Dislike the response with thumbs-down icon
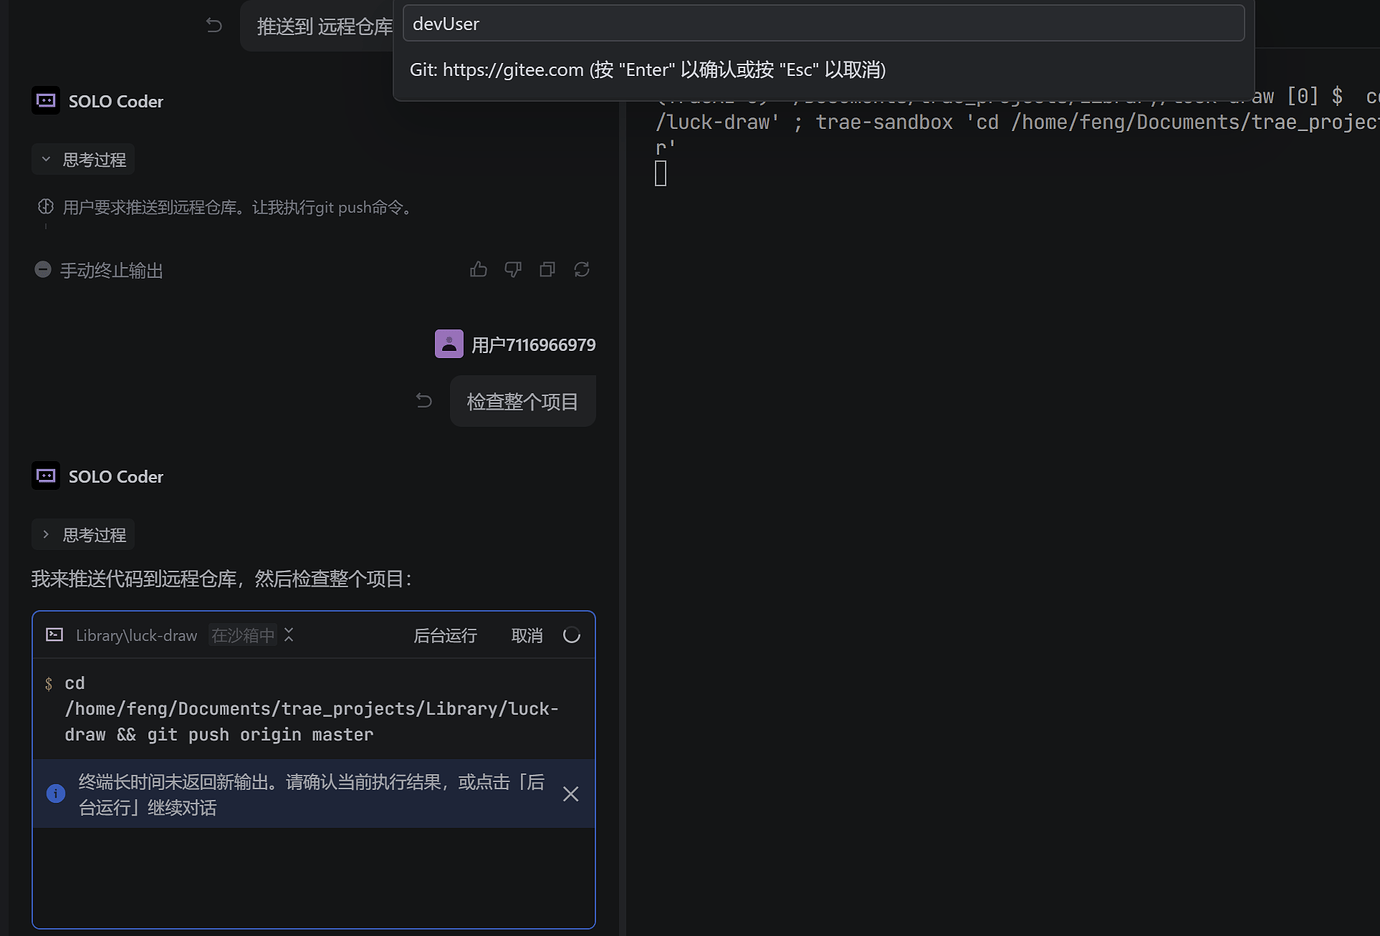 point(513,269)
